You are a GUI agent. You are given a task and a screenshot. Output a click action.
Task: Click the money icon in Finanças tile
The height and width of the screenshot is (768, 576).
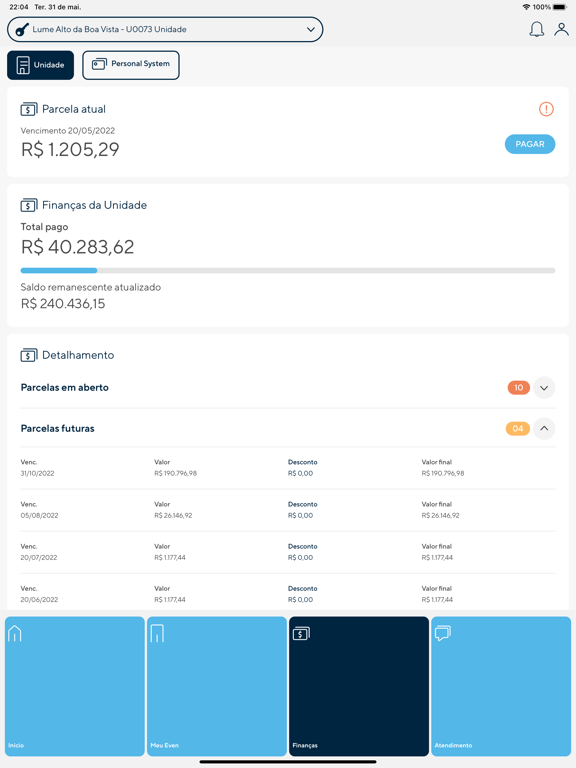click(301, 633)
